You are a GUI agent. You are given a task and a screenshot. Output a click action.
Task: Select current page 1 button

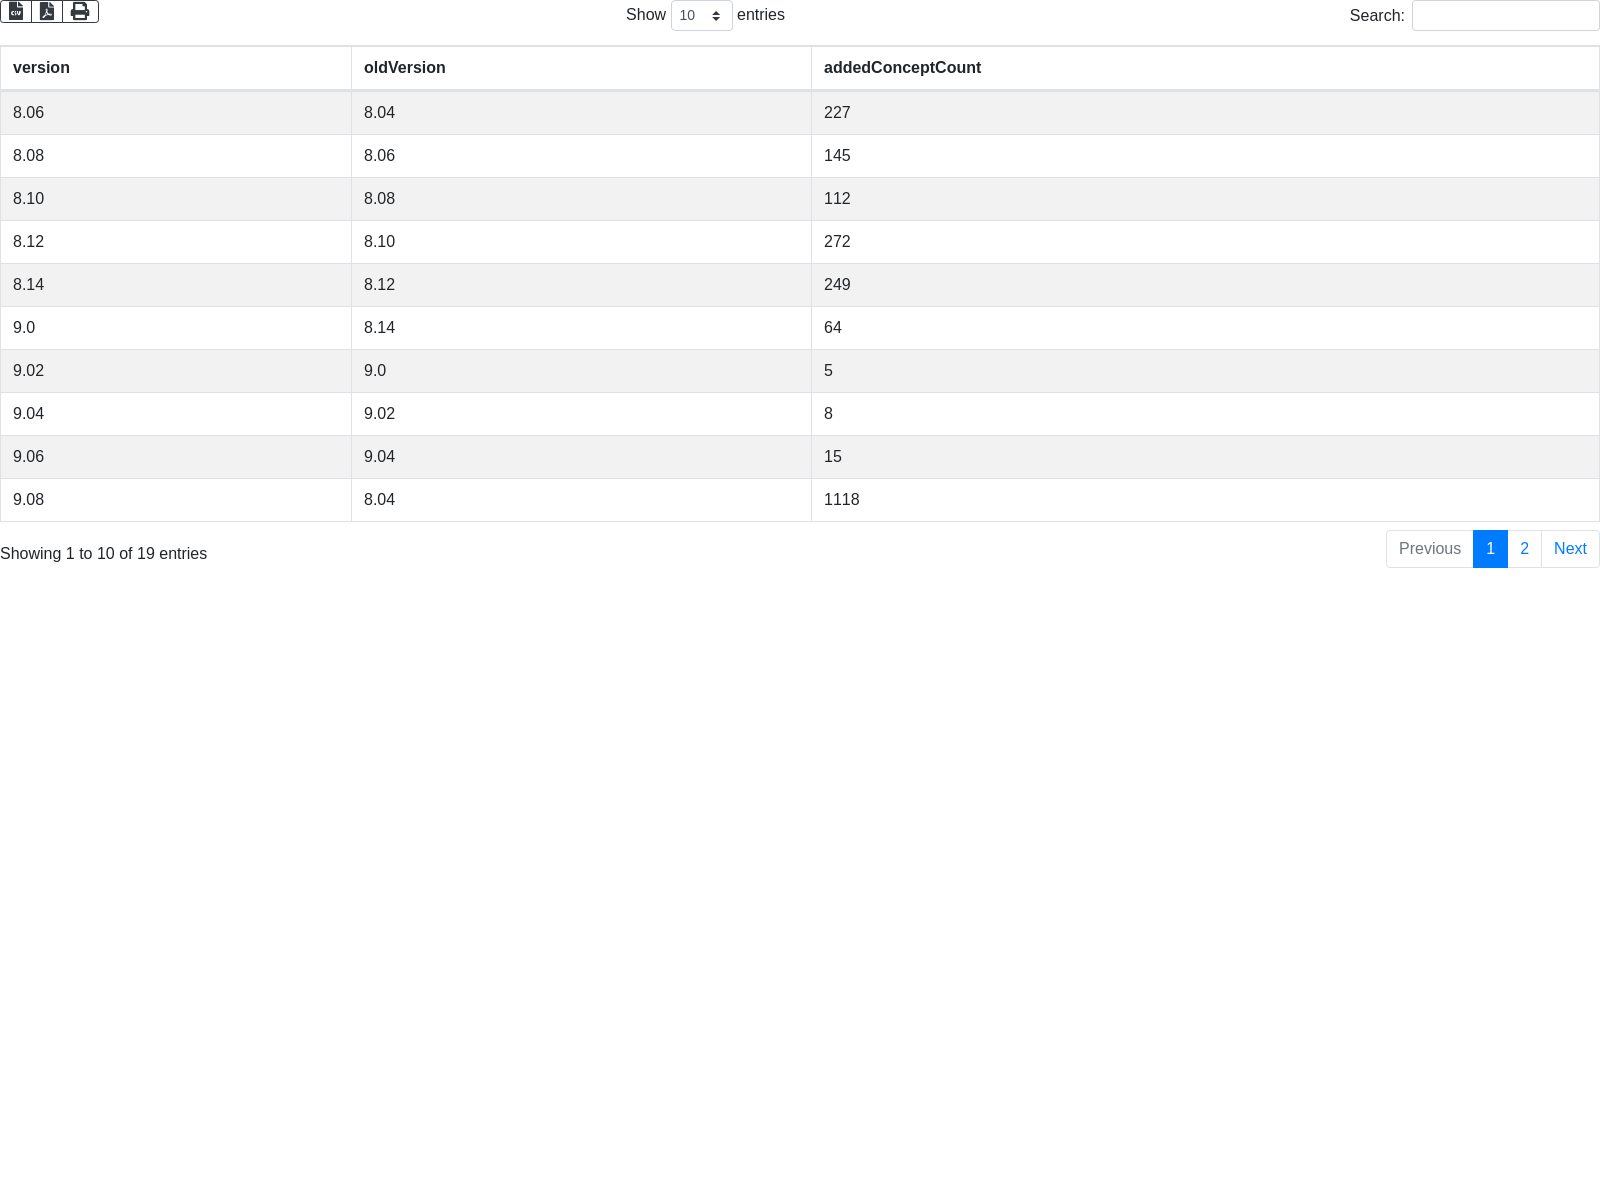point(1490,549)
